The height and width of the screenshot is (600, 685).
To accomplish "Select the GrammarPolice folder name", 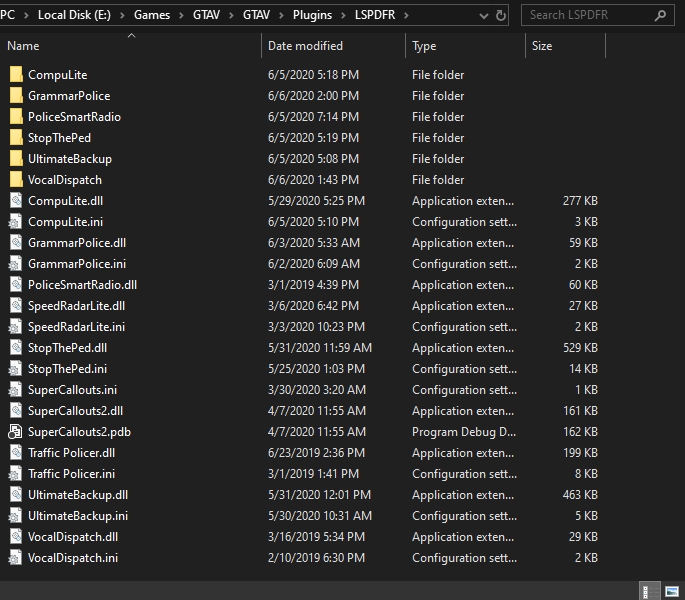I will click(69, 96).
